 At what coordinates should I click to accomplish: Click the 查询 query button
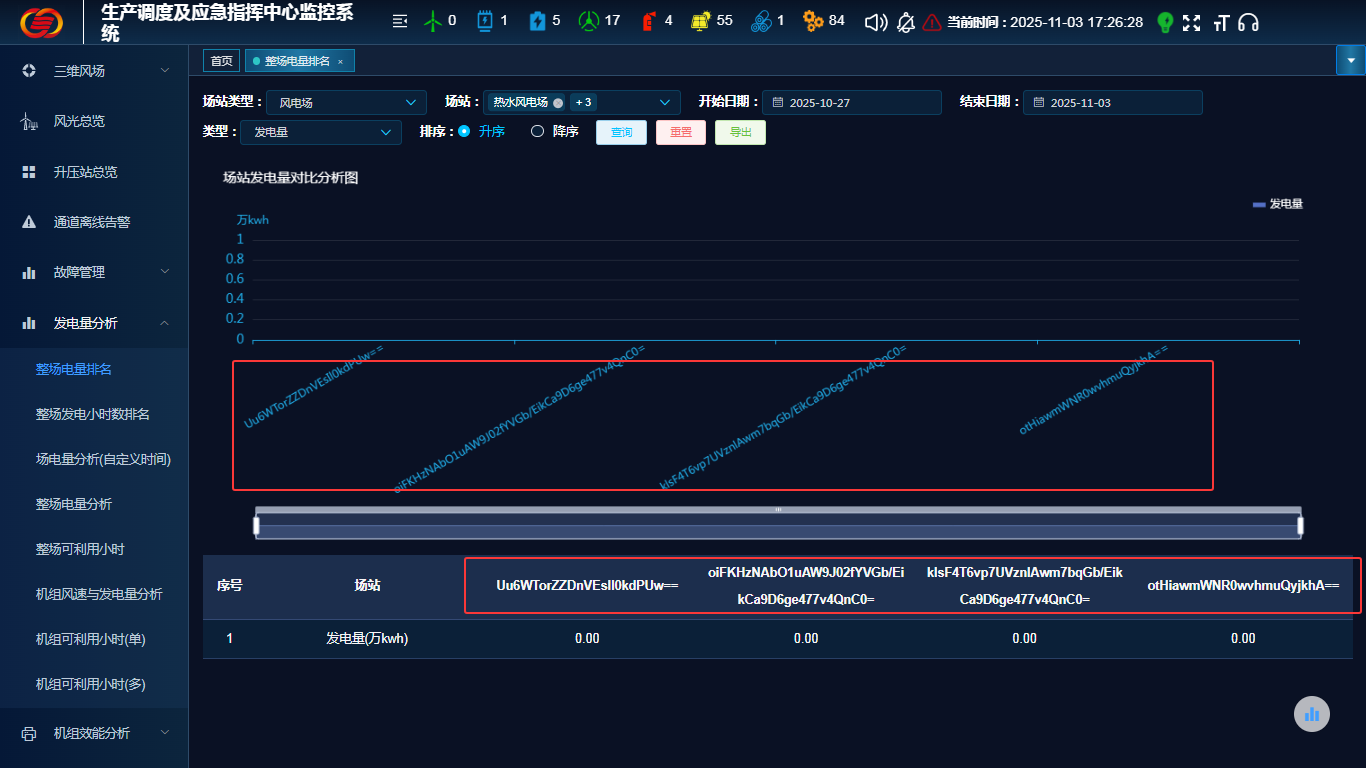click(x=621, y=132)
